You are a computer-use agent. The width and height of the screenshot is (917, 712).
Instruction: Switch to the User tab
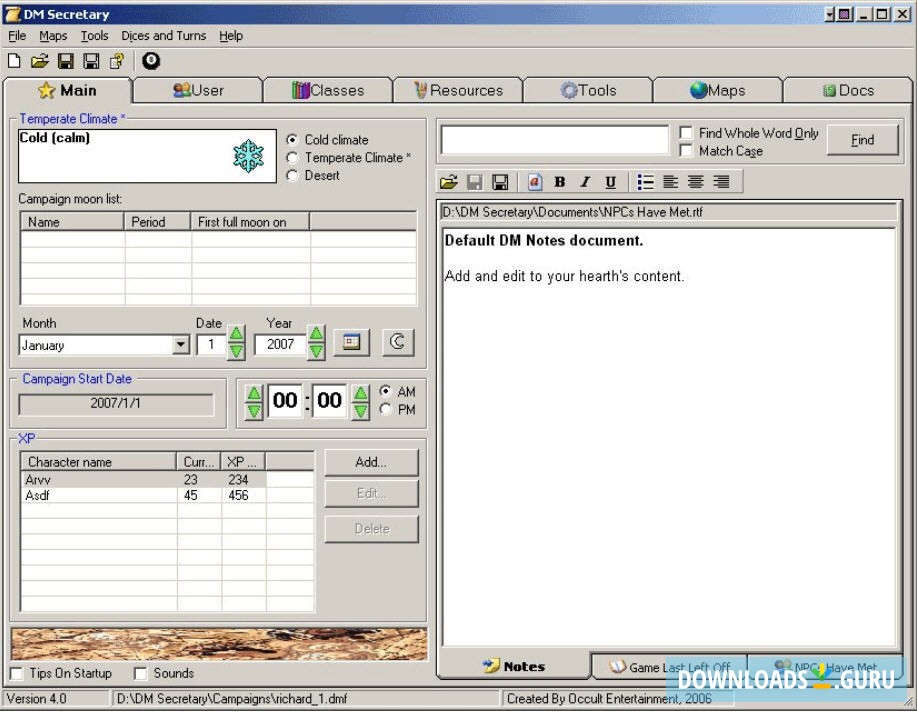[x=198, y=91]
